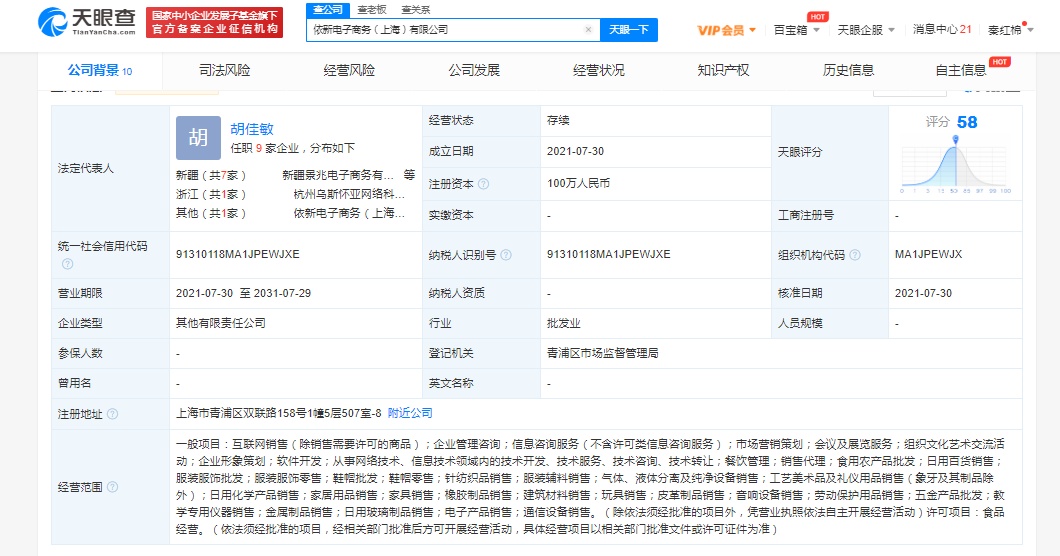This screenshot has width=1060, height=556.
Task: Click the company type 其他有限责任公司
Action: point(220,323)
